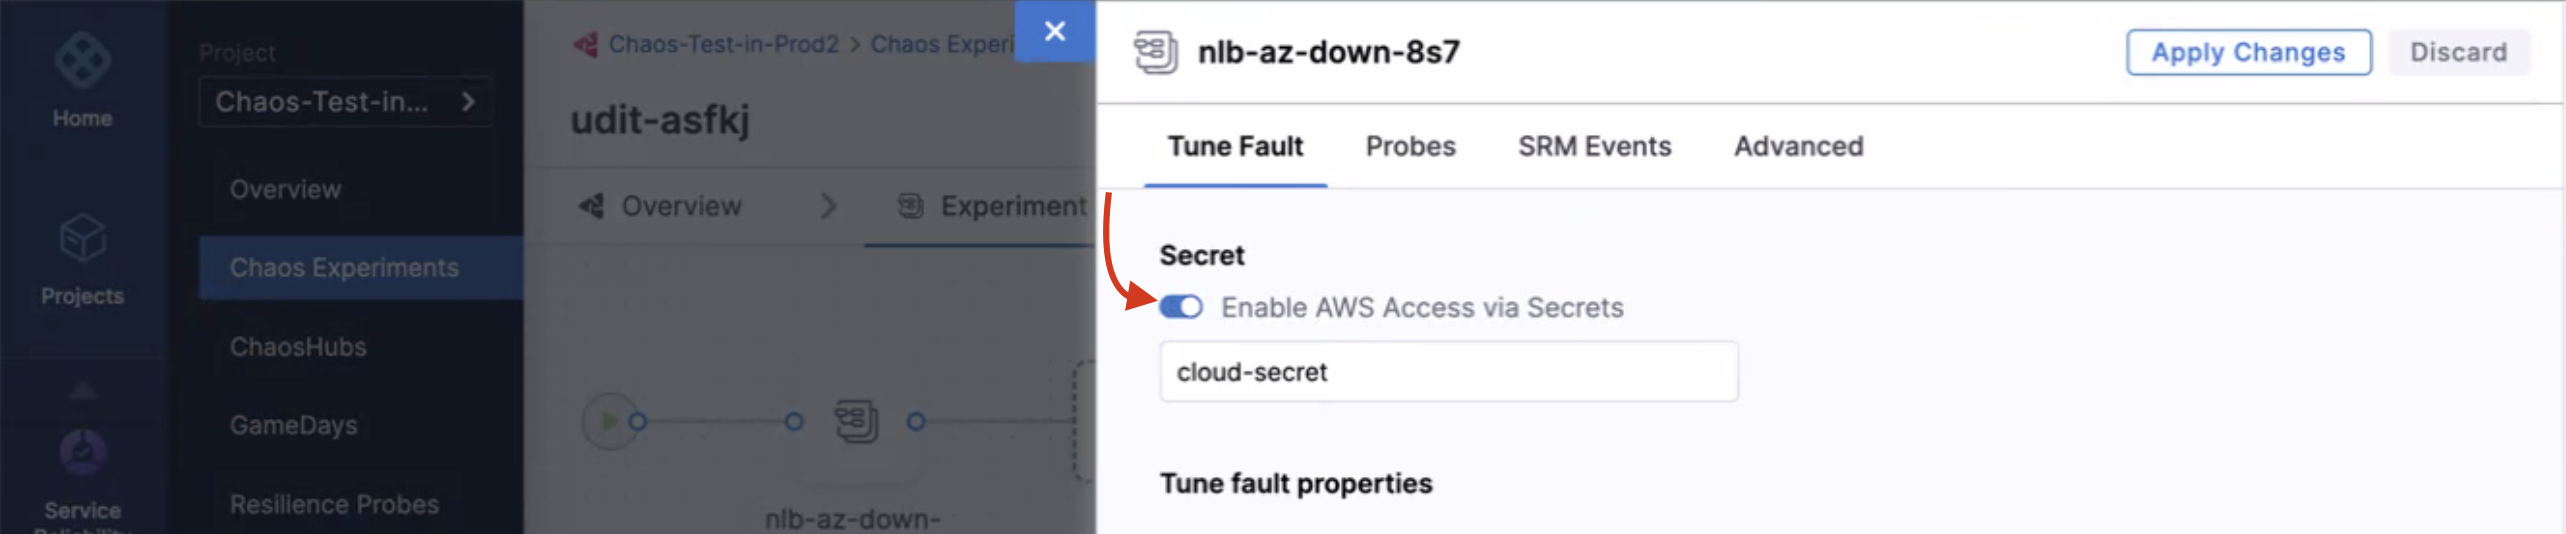Disable AWS Access via Secrets toggle
The width and height of the screenshot is (2566, 534).
pyautogui.click(x=1181, y=307)
